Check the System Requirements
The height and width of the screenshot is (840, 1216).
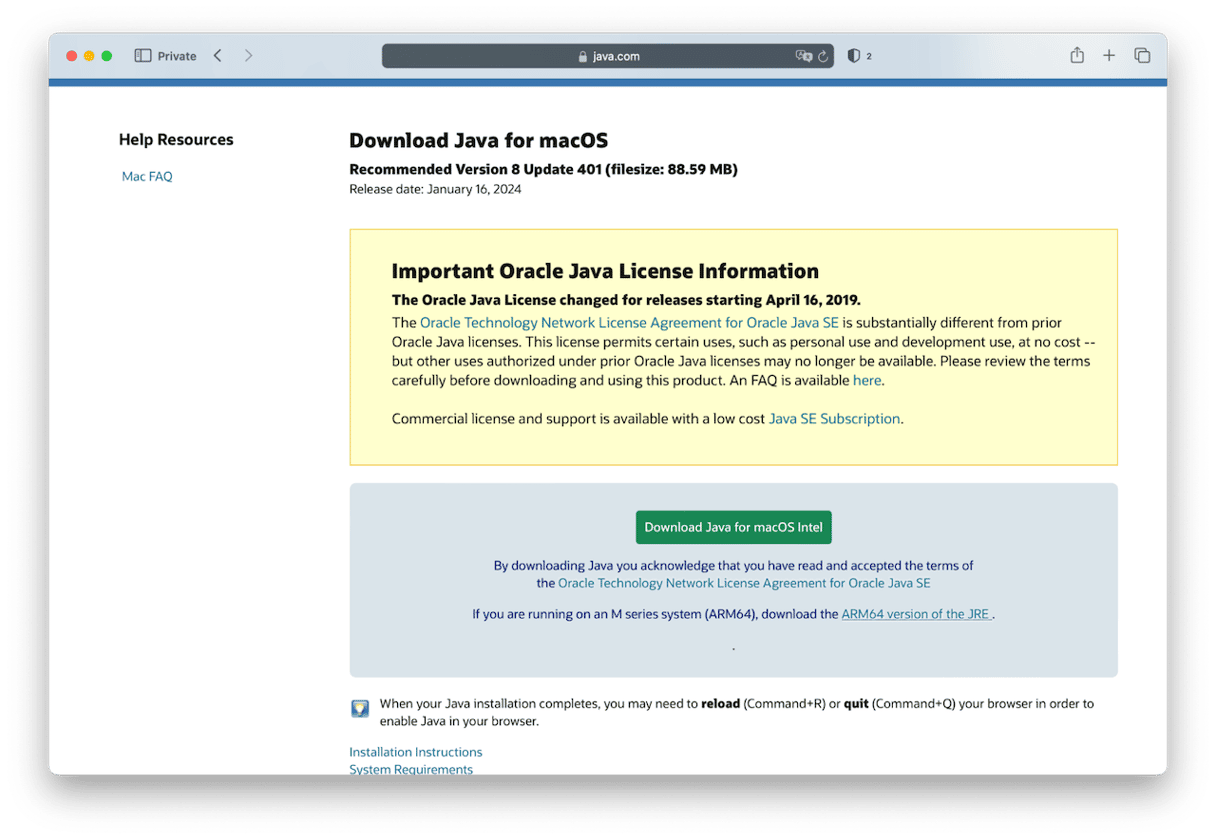410,769
